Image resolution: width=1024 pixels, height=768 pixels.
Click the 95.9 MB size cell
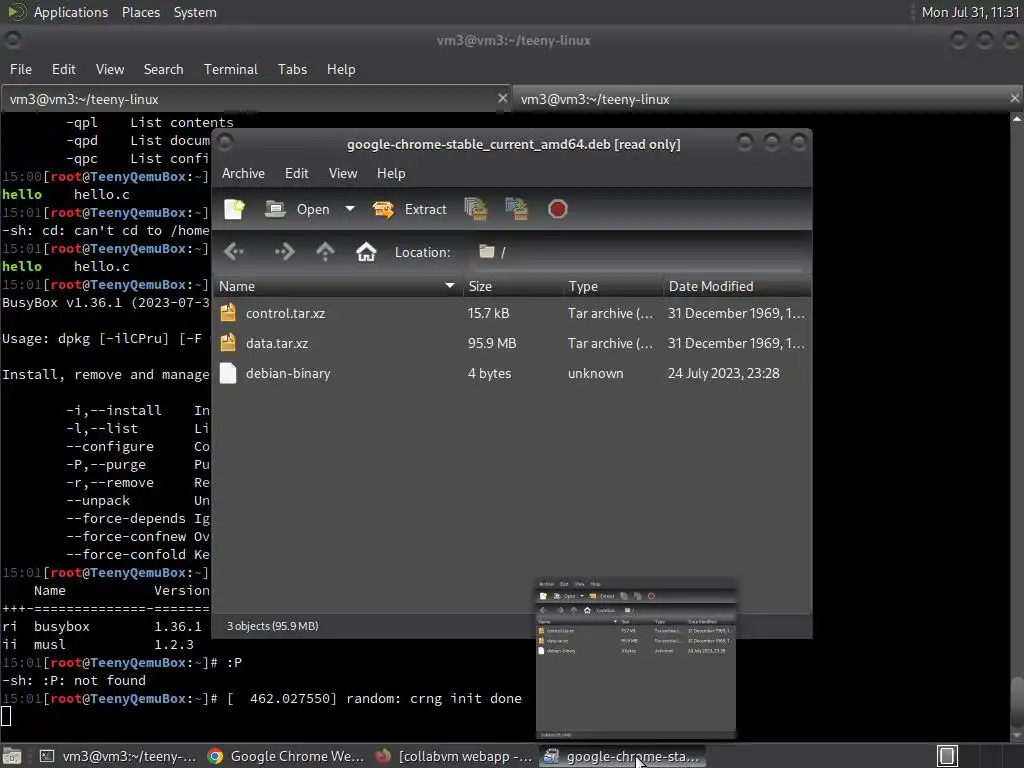[492, 344]
